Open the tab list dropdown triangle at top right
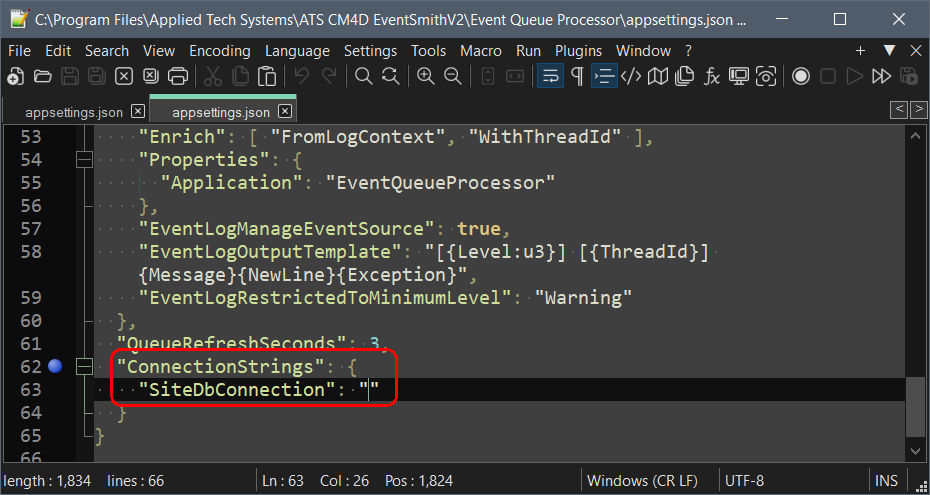This screenshot has width=930, height=495. click(x=889, y=50)
